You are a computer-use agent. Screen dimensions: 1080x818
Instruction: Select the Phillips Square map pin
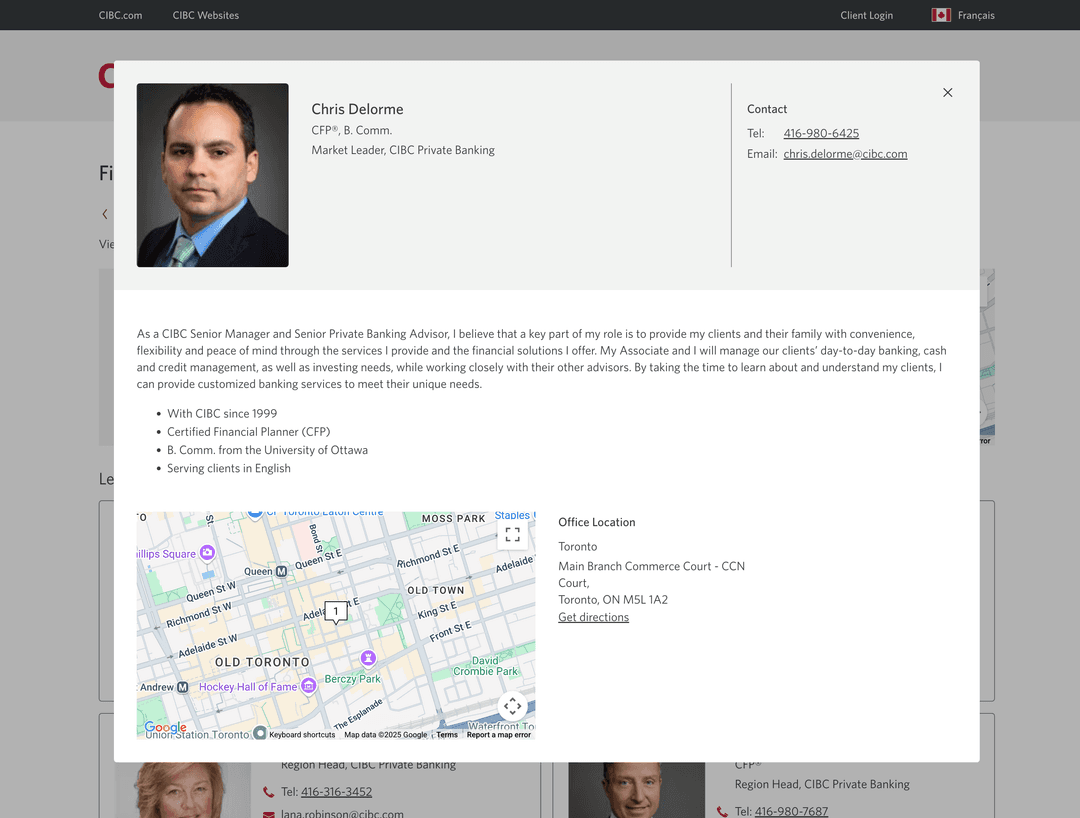coord(207,553)
